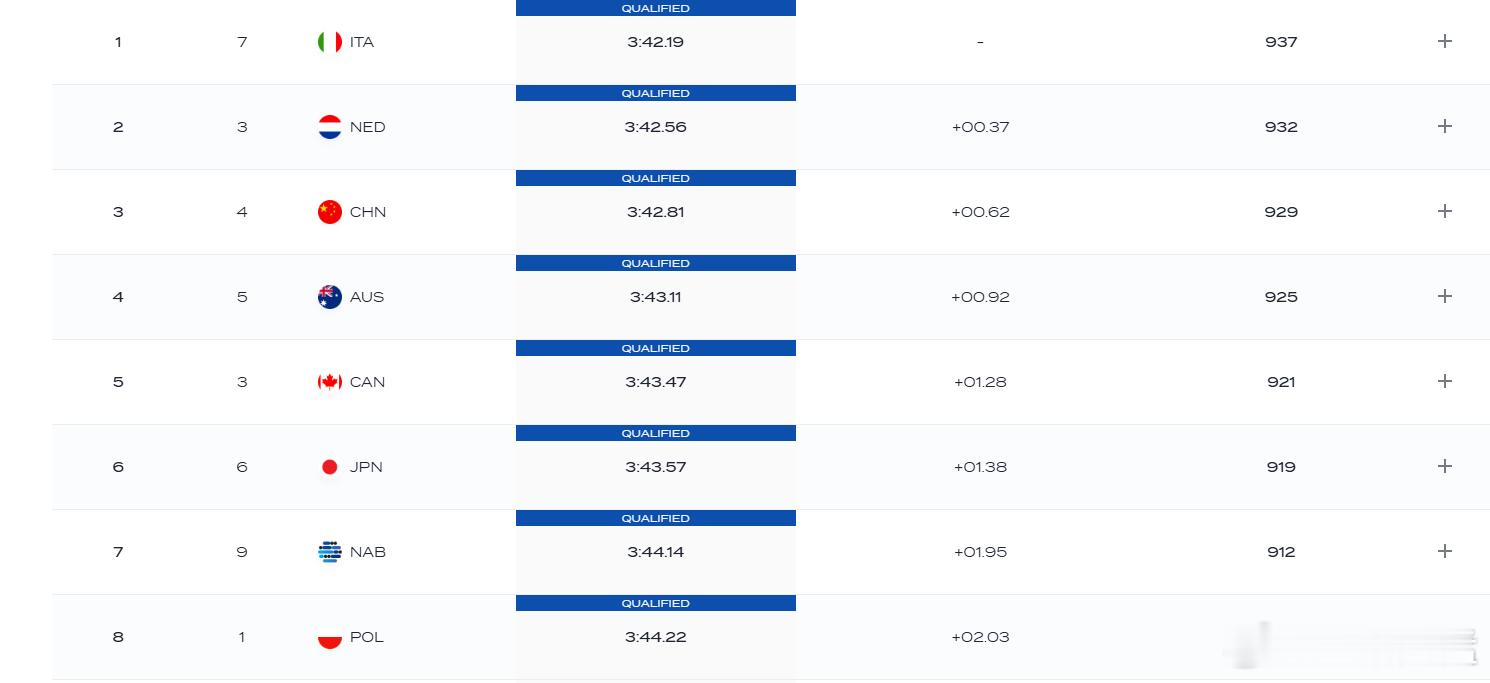Image resolution: width=1490 pixels, height=683 pixels.
Task: Click the Poland flag icon
Action: point(329,637)
